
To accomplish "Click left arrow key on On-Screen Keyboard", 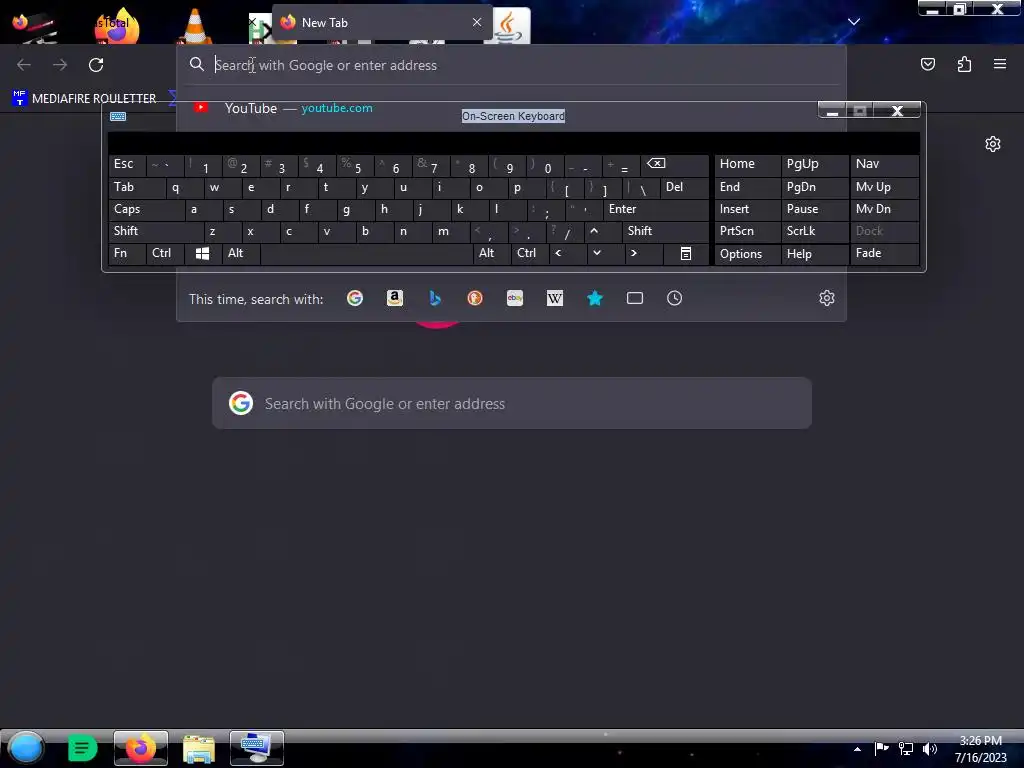I will [566, 253].
